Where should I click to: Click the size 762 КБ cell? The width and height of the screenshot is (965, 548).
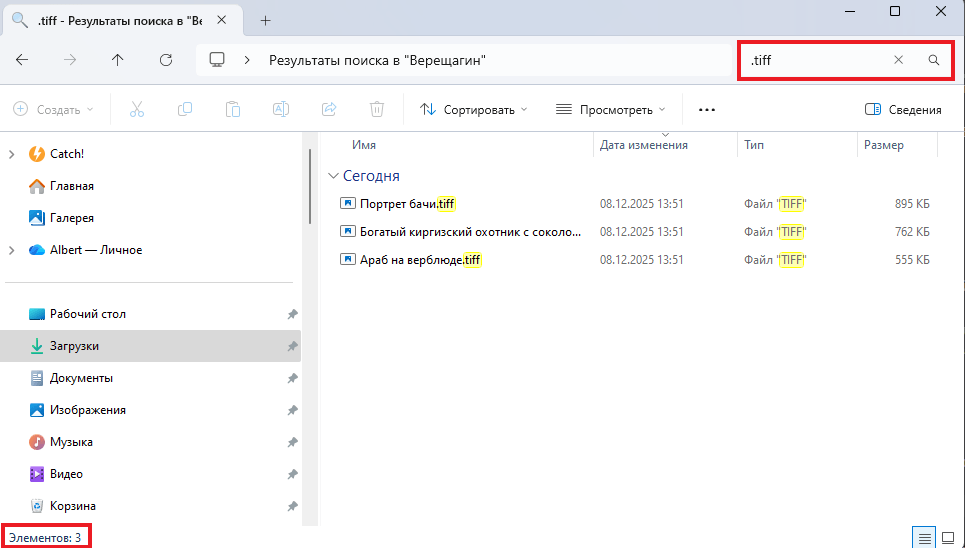click(x=912, y=232)
